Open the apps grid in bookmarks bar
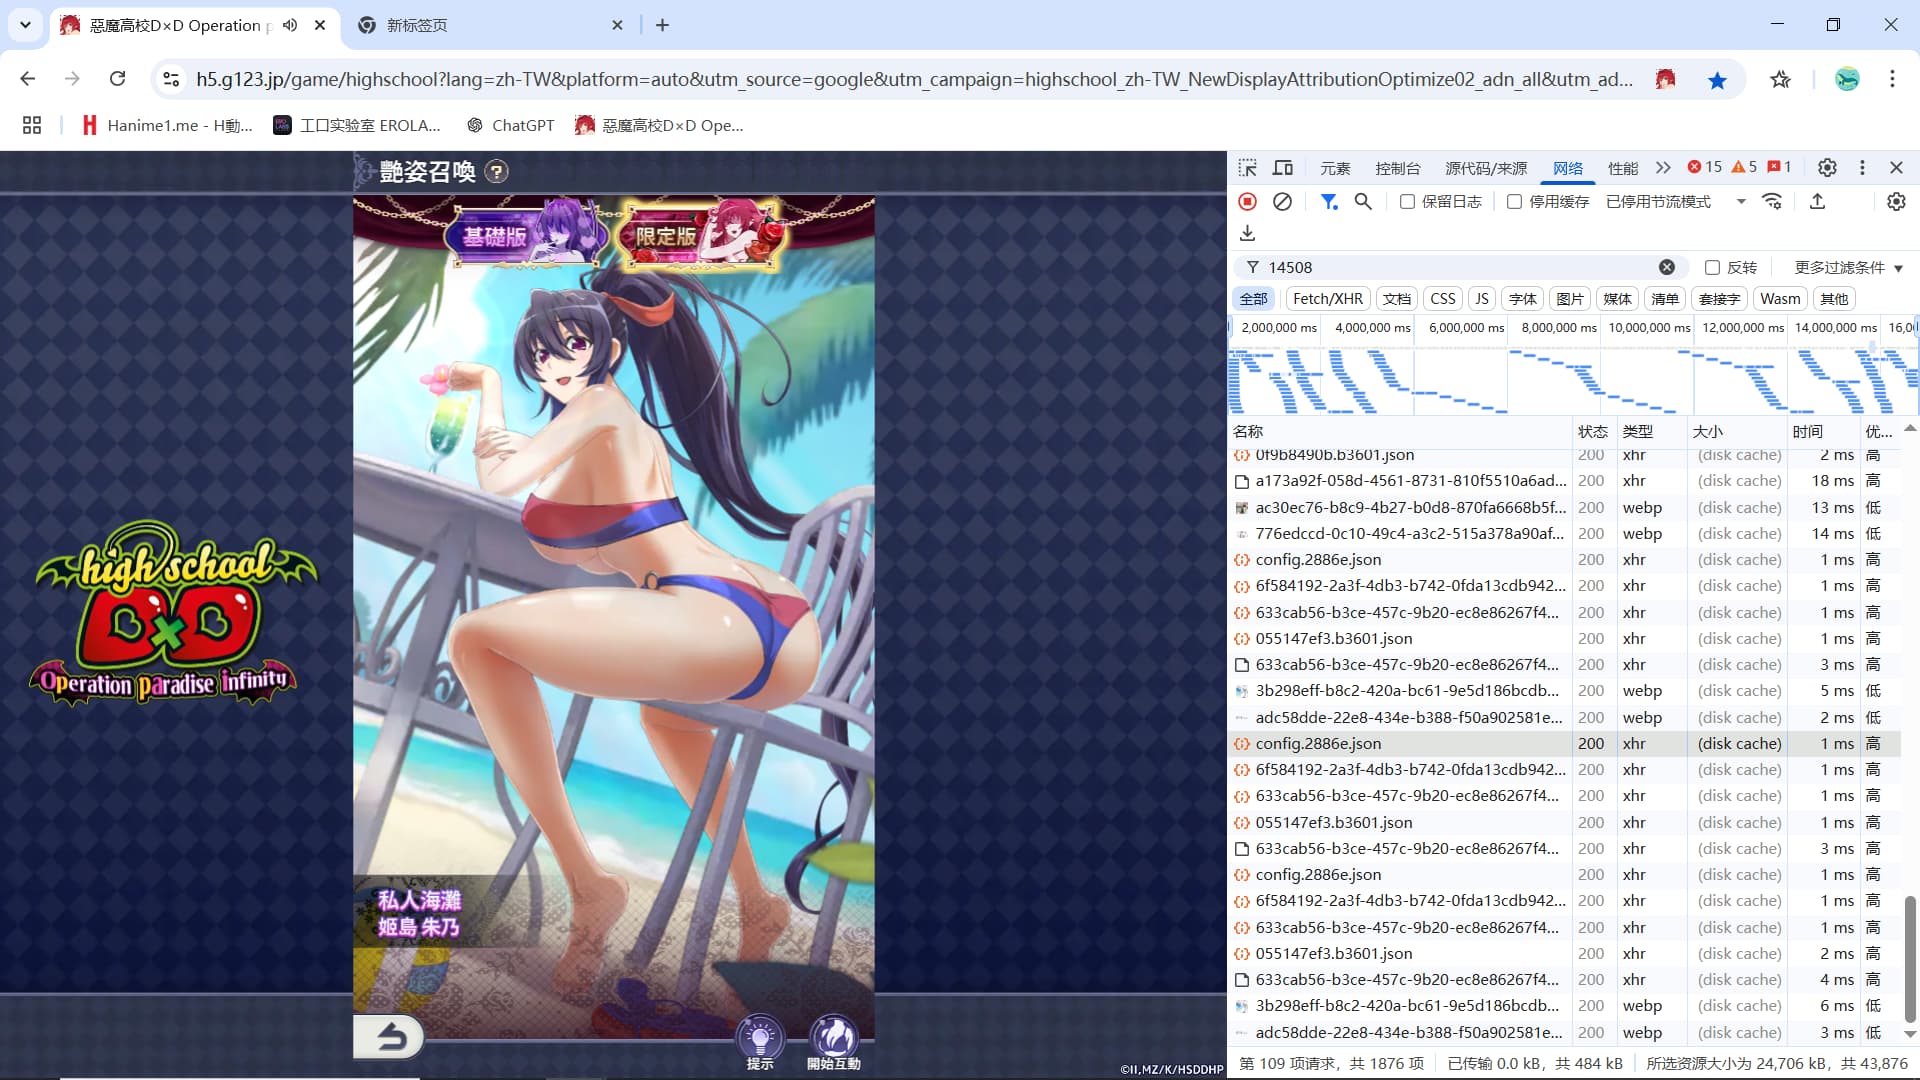The width and height of the screenshot is (1920, 1080). point(32,125)
